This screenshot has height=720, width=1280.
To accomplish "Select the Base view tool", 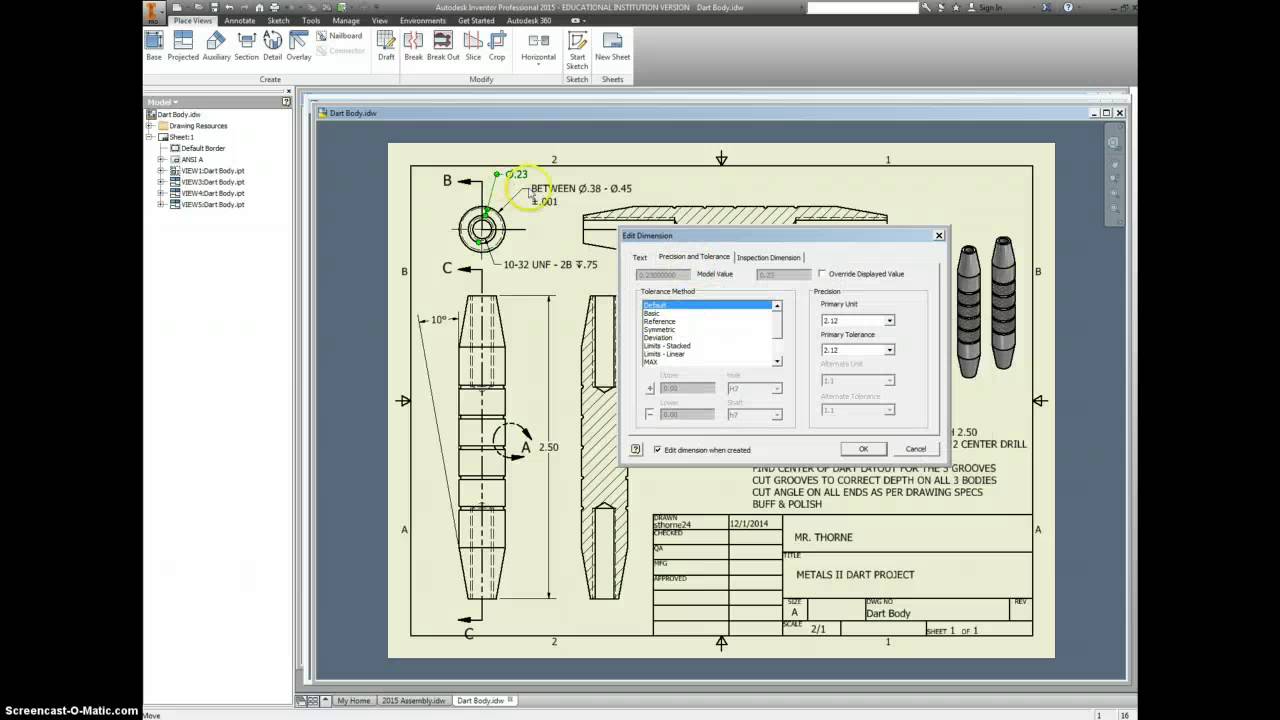I will 154,45.
